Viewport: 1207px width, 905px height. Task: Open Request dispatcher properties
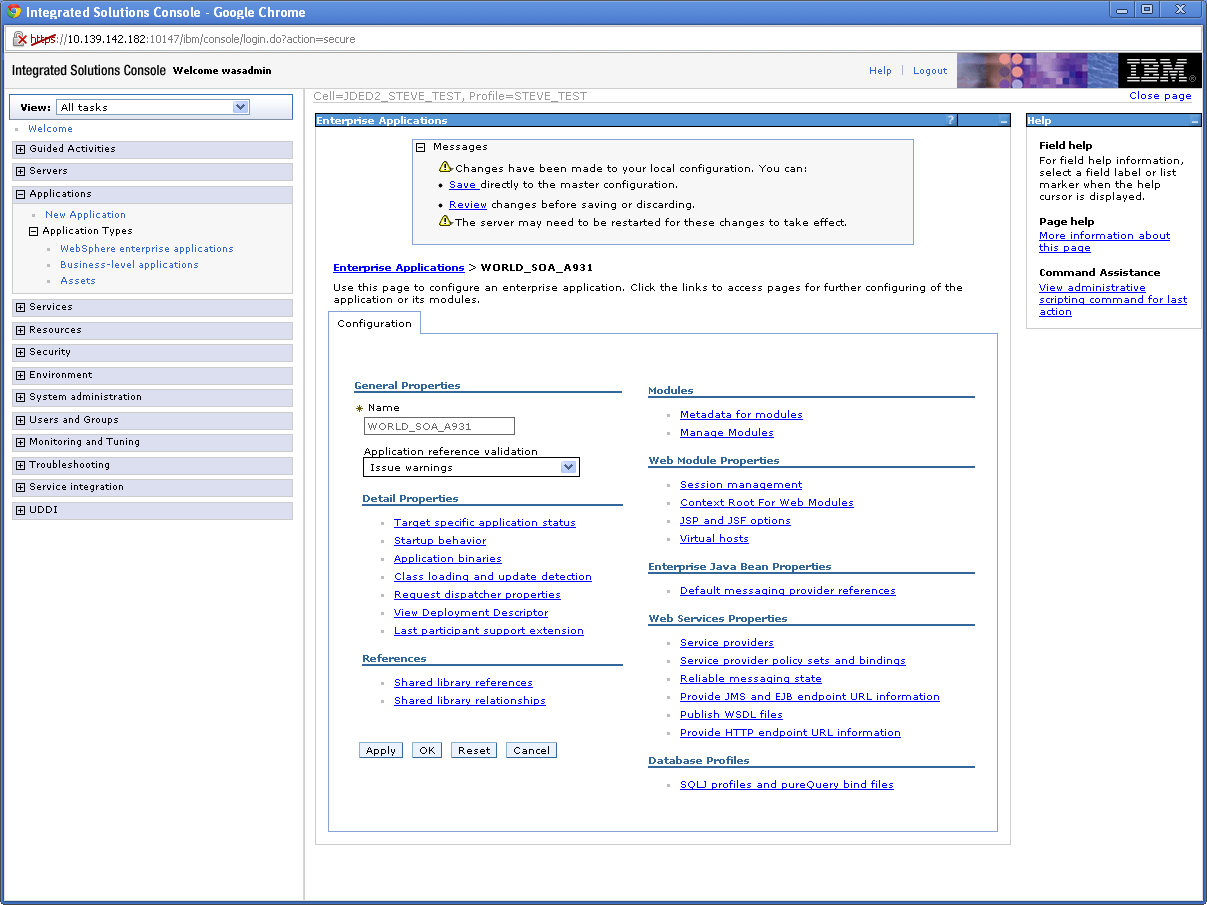(477, 595)
